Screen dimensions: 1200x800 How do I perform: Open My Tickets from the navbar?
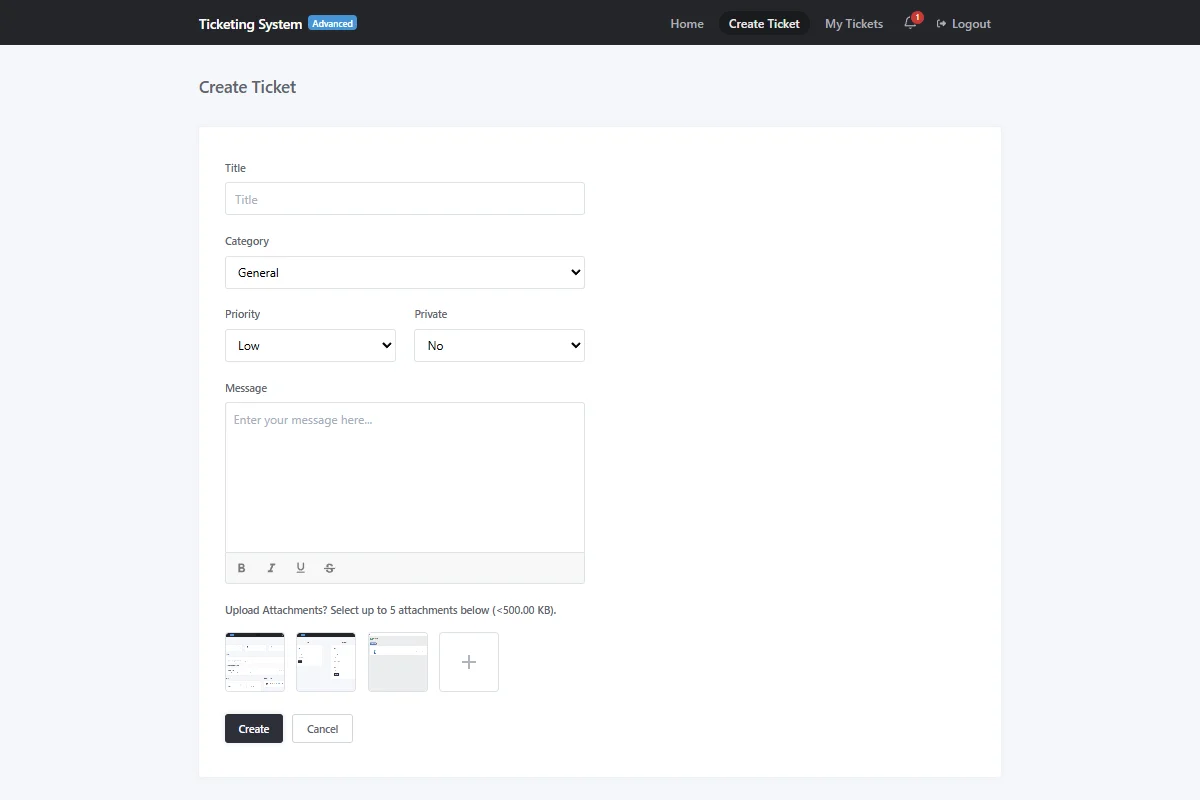[x=854, y=24]
